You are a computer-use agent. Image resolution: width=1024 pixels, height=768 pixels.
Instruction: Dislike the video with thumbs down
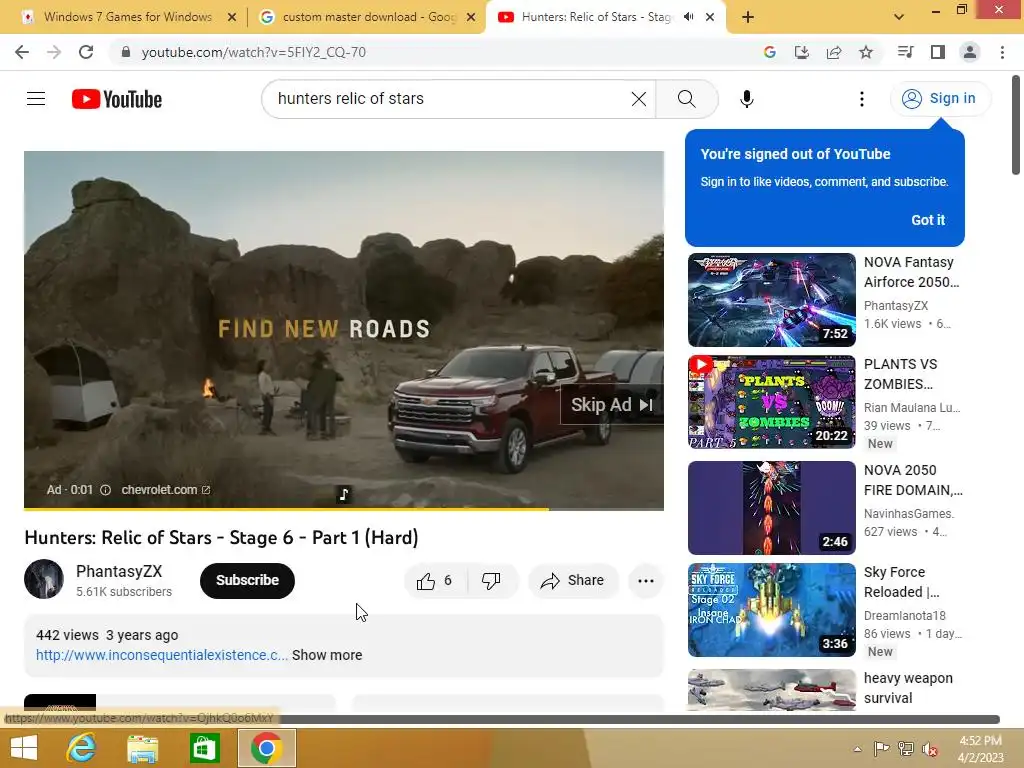[x=491, y=581]
